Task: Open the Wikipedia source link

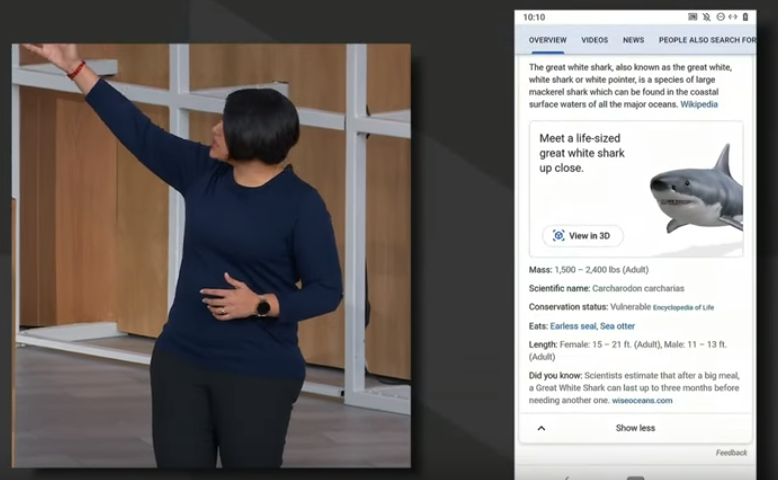Action: point(699,104)
